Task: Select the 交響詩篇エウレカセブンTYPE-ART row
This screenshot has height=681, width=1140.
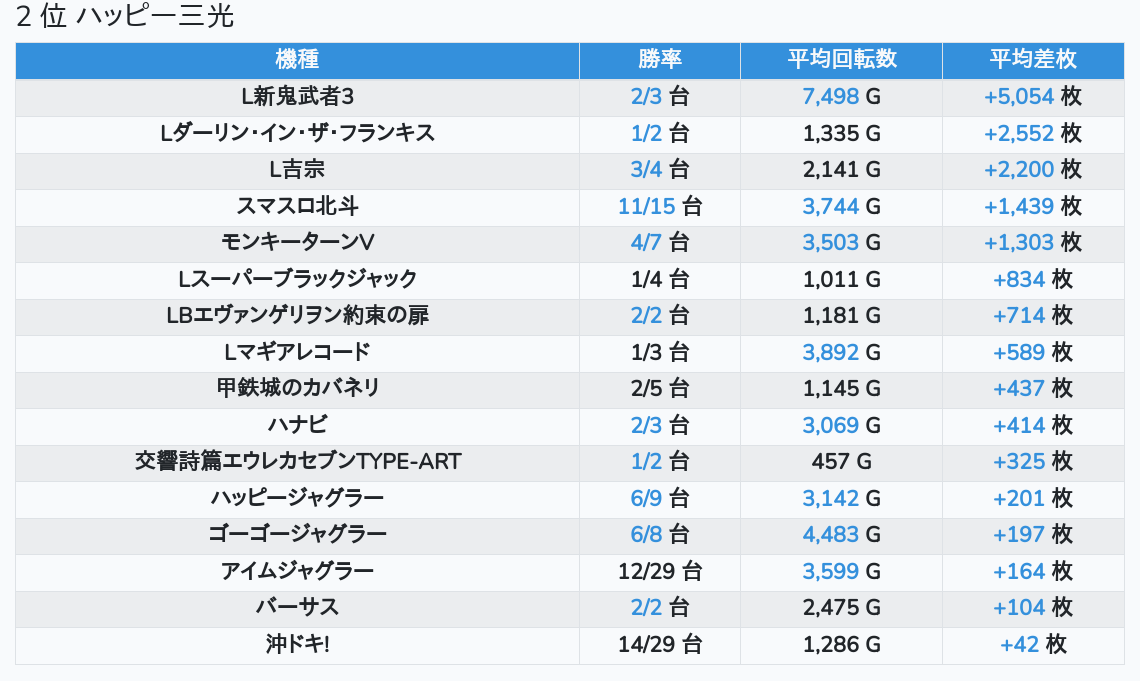Action: click(x=298, y=461)
